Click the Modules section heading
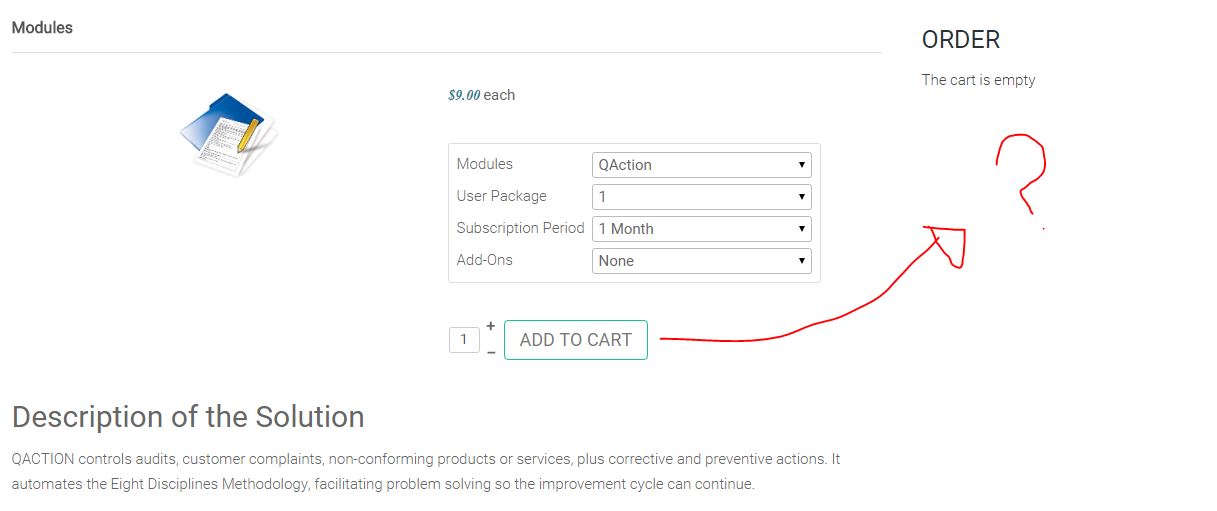Image resolution: width=1217 pixels, height=511 pixels. coord(42,28)
